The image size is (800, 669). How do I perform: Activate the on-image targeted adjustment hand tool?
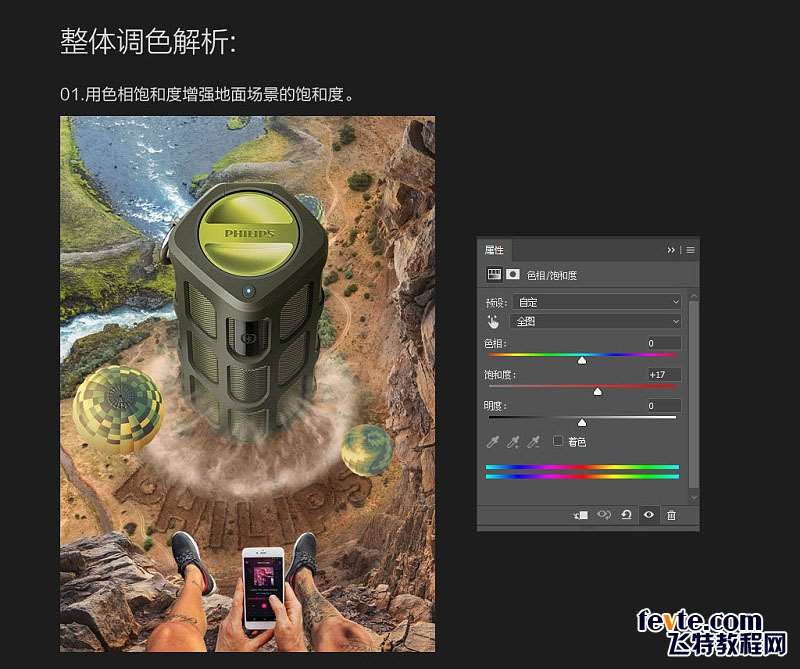point(493,322)
